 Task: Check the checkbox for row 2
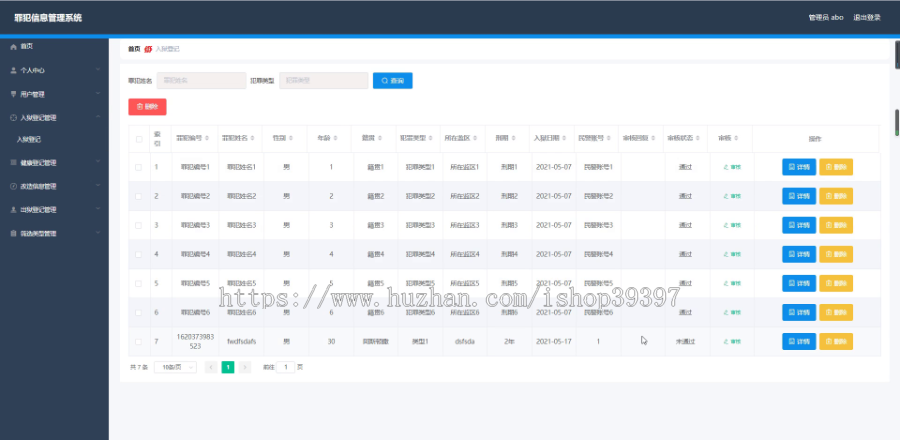click(138, 196)
